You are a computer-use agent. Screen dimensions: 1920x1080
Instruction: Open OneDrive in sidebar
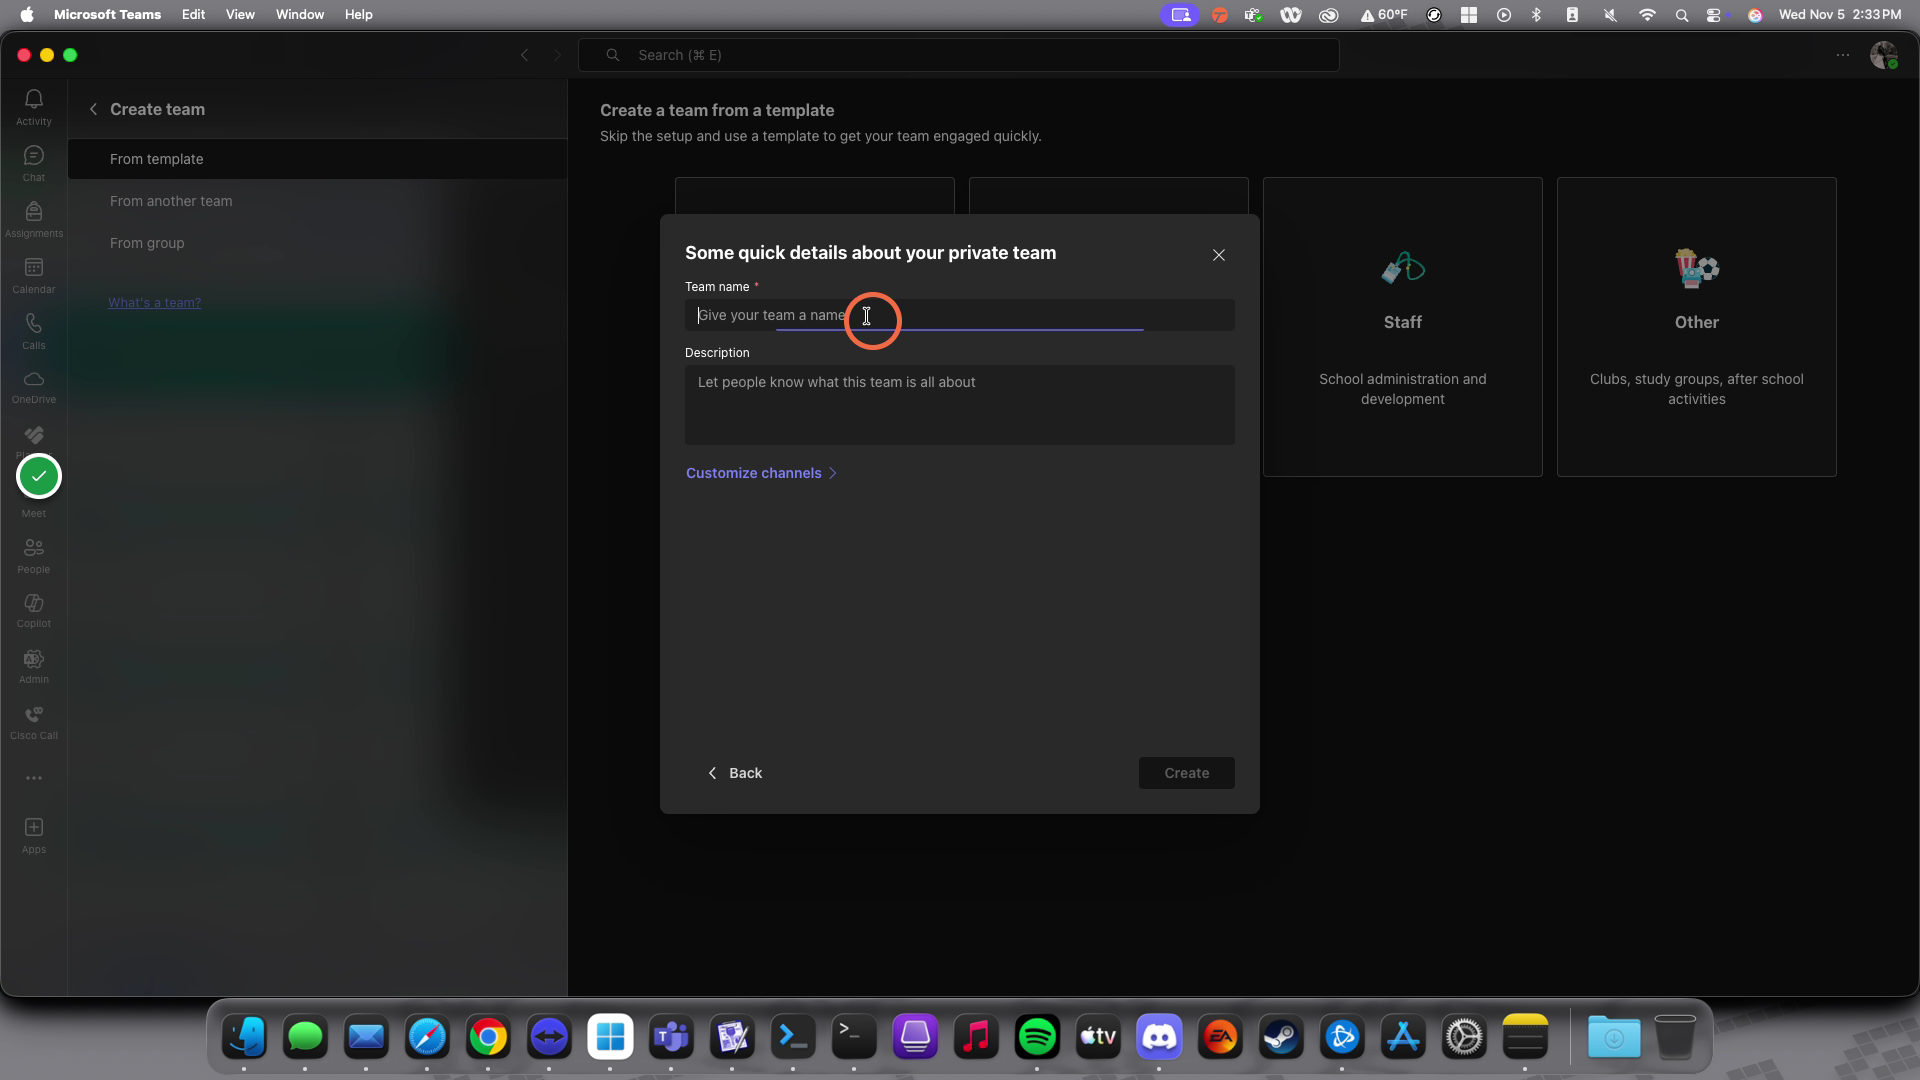pos(34,387)
